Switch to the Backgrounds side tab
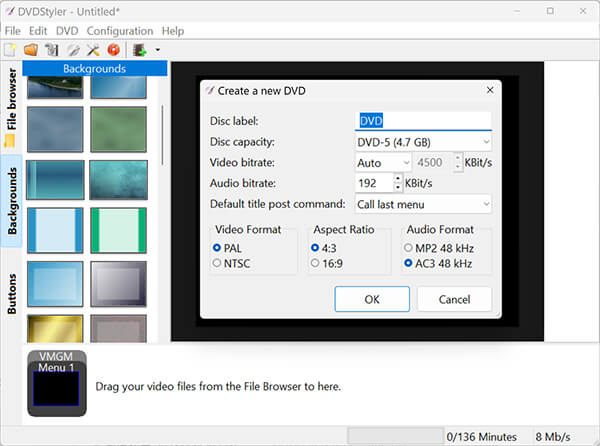The image size is (600, 446). [x=11, y=201]
